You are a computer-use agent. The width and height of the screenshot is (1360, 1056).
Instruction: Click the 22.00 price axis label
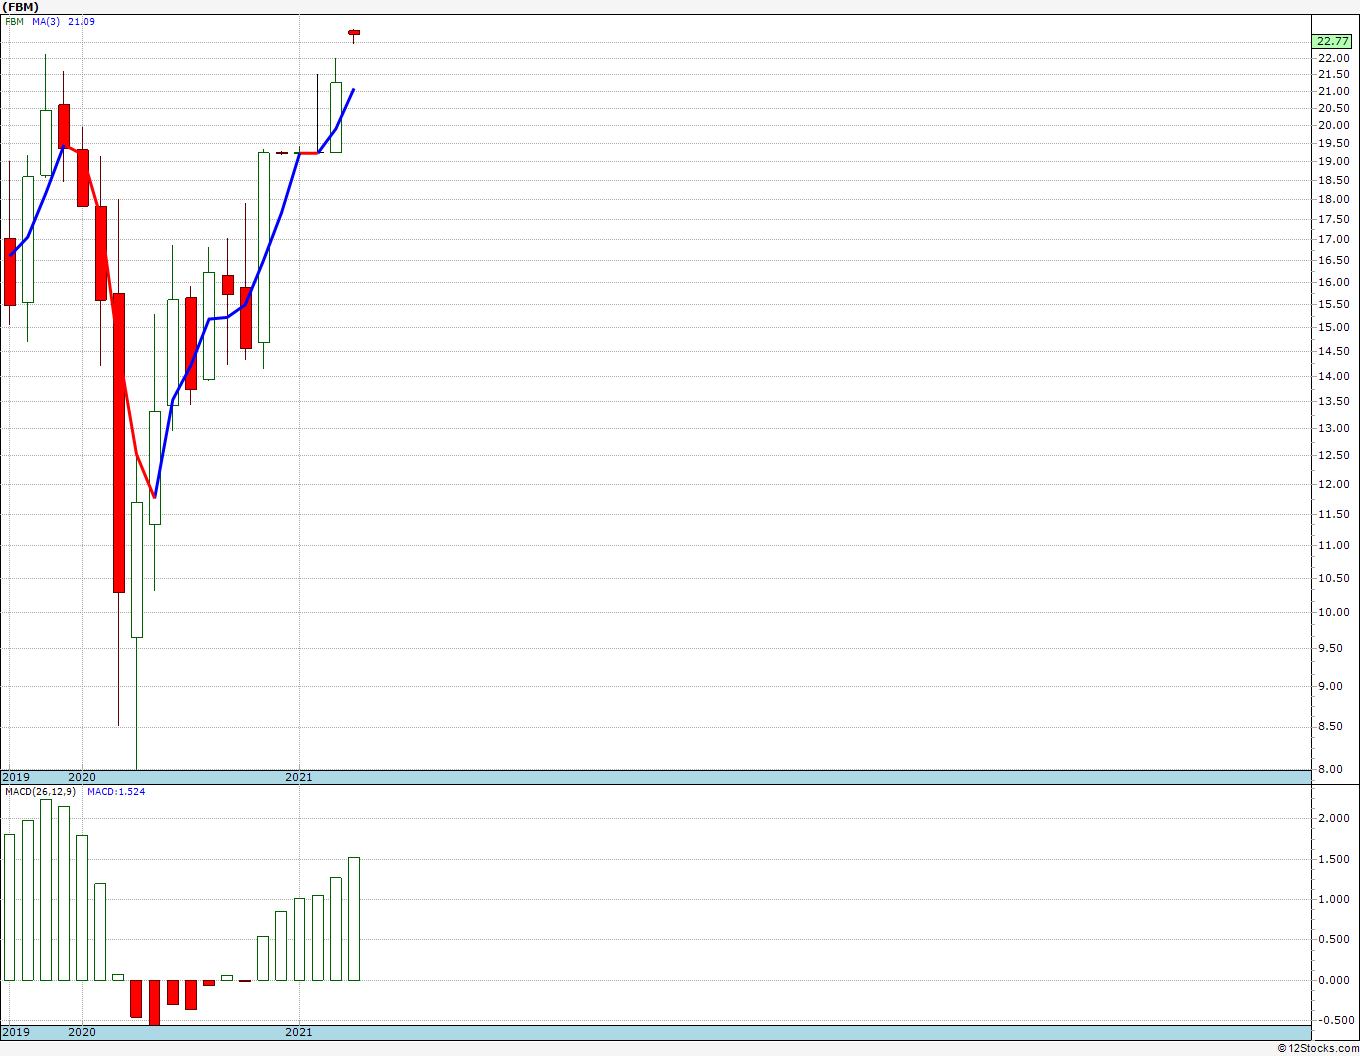[x=1332, y=58]
